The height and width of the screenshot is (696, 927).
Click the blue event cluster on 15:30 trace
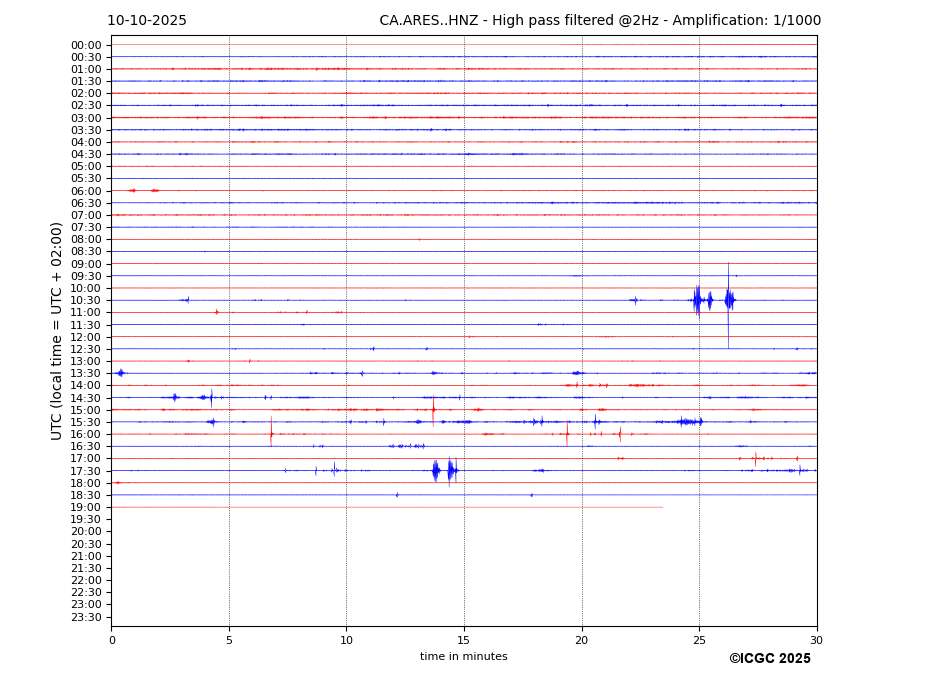click(x=688, y=422)
